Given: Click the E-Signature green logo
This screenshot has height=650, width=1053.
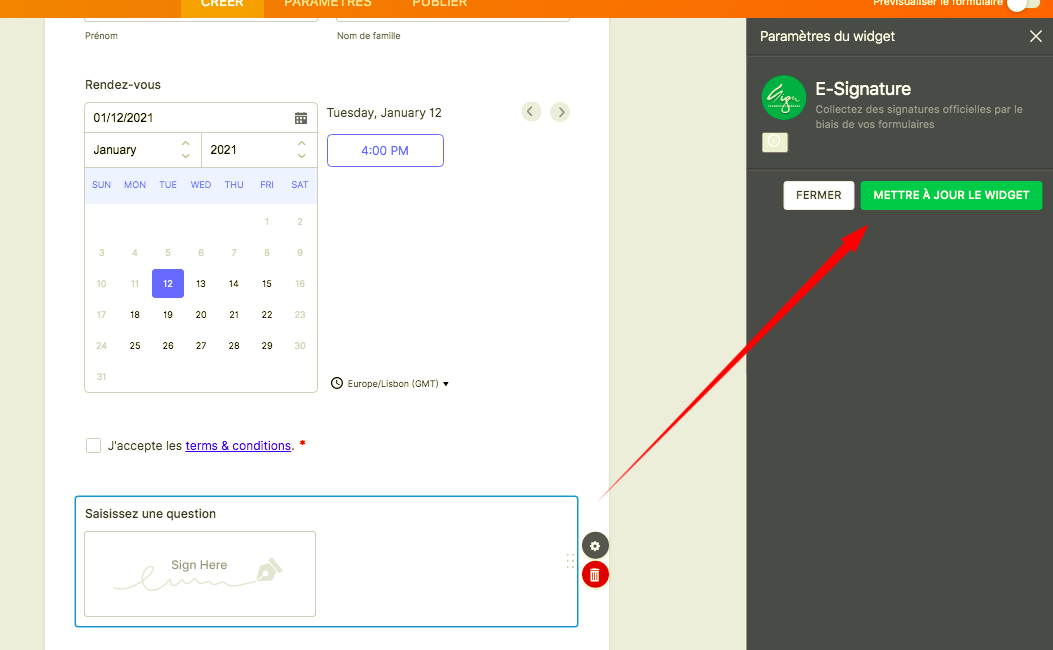Looking at the screenshot, I should (784, 97).
